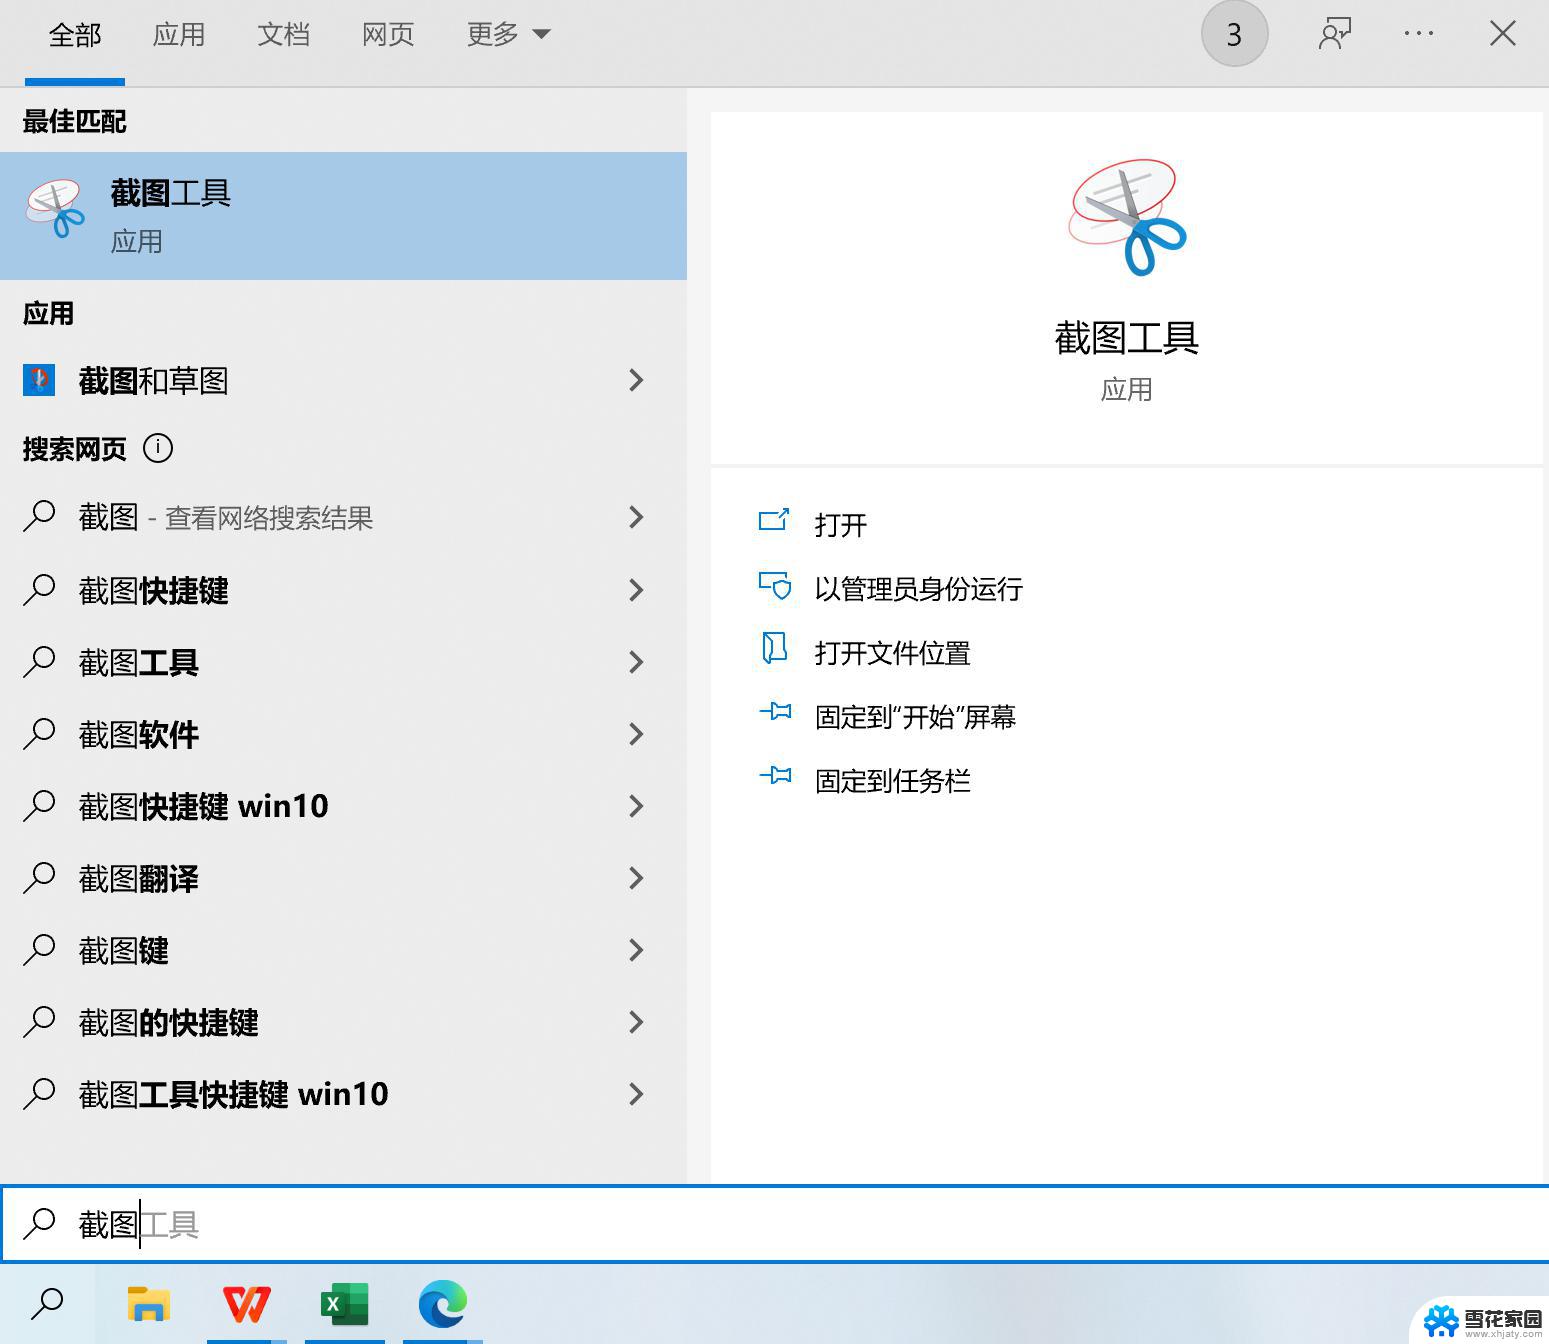This screenshot has width=1549, height=1344.
Task: Click the 打开 open-window icon
Action: point(774,520)
